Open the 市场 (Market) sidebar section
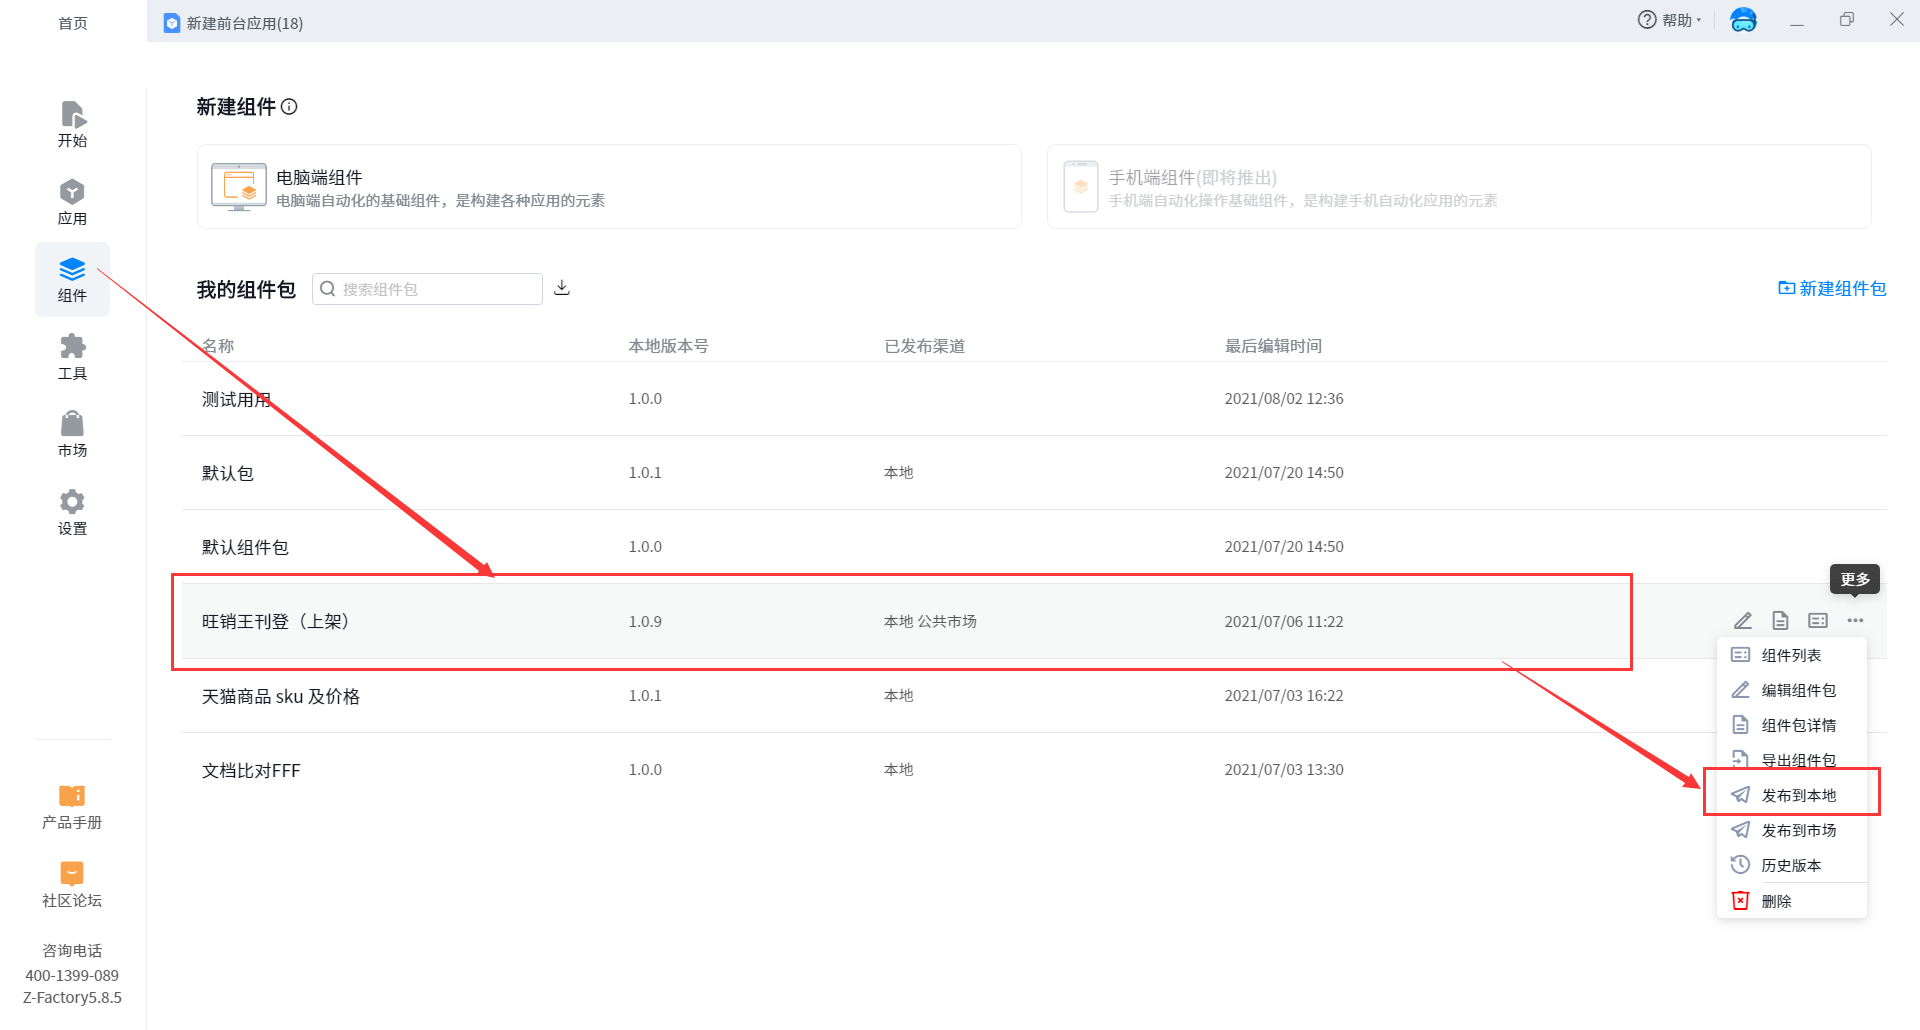The height and width of the screenshot is (1030, 1920). pyautogui.click(x=72, y=434)
